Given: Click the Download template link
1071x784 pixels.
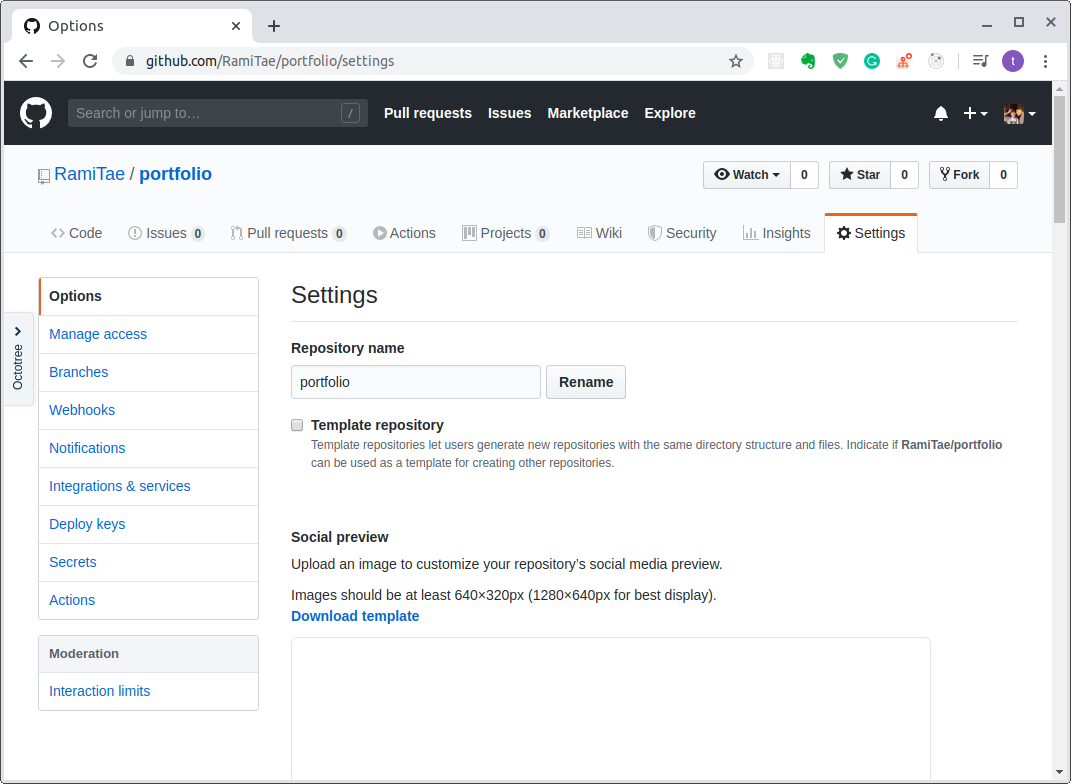Looking at the screenshot, I should coord(355,616).
